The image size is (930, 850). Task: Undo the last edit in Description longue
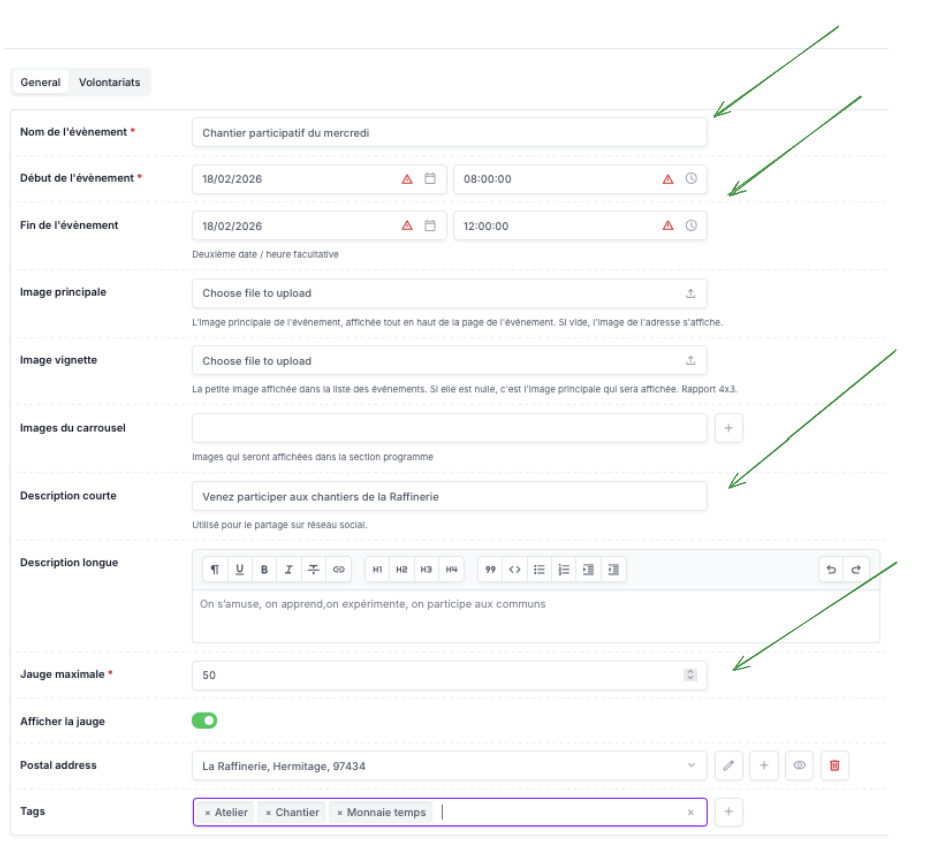point(831,569)
